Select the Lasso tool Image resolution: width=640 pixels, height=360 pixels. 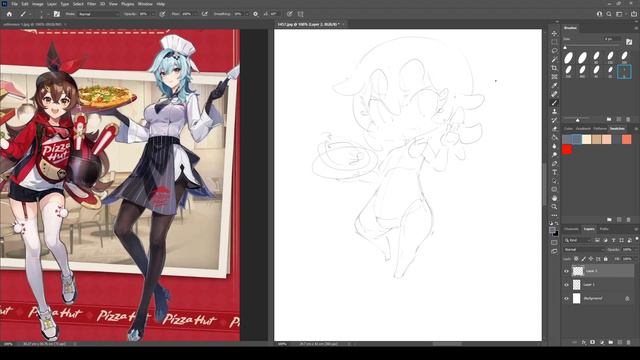(x=554, y=51)
